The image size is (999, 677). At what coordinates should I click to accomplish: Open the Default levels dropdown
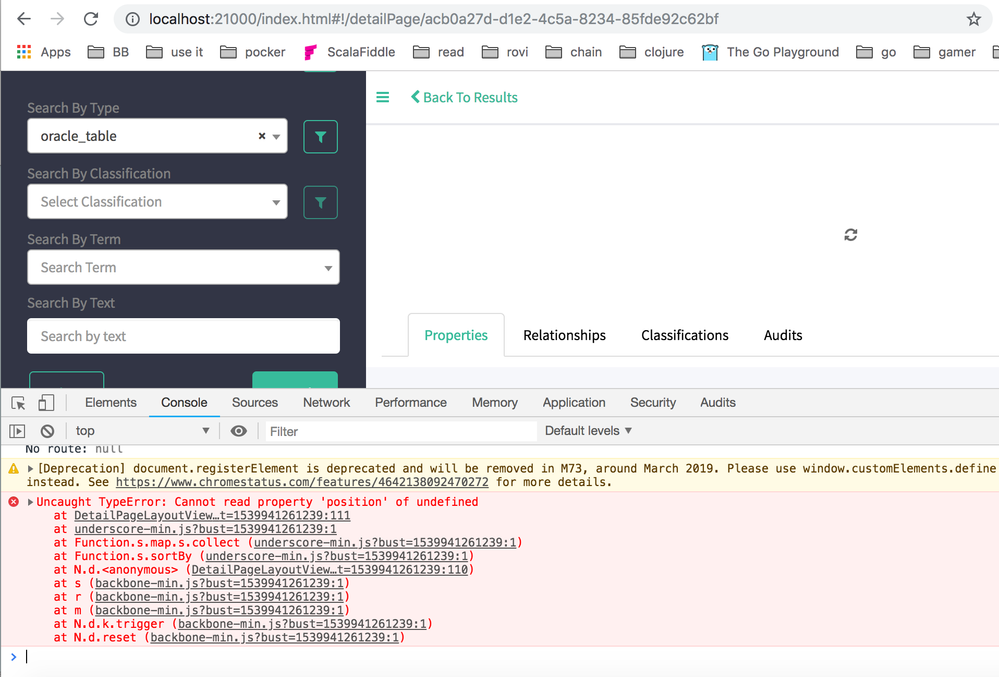pyautogui.click(x=587, y=430)
